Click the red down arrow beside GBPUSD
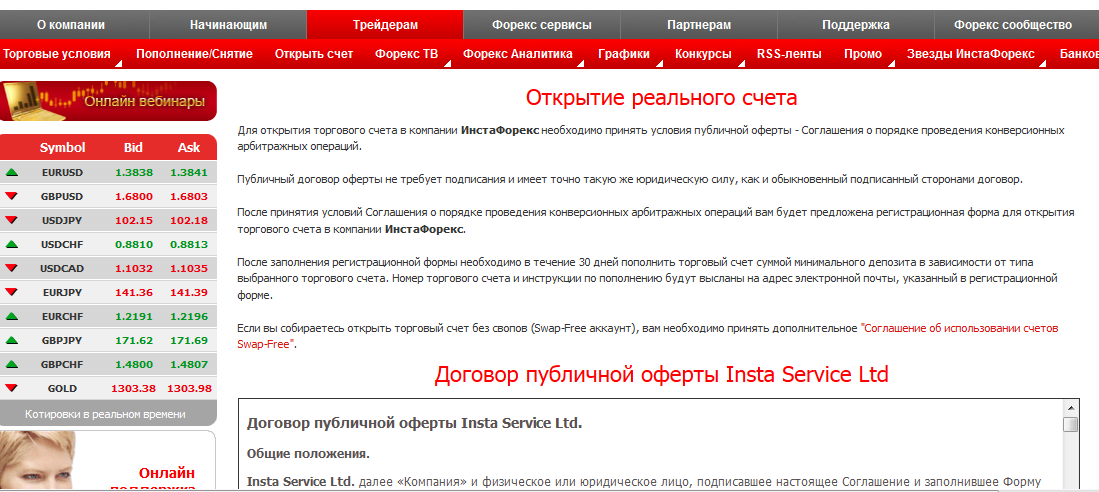This screenshot has height=492, width=1099. (x=11, y=196)
